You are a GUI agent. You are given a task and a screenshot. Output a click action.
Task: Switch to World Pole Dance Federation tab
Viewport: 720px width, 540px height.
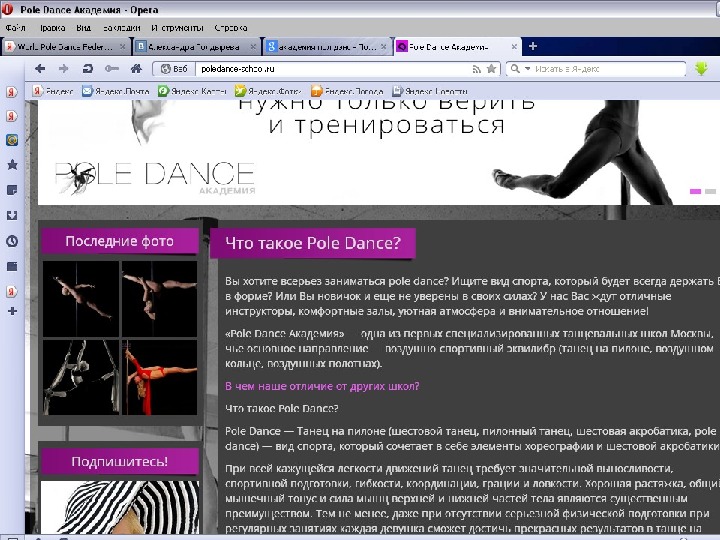64,47
